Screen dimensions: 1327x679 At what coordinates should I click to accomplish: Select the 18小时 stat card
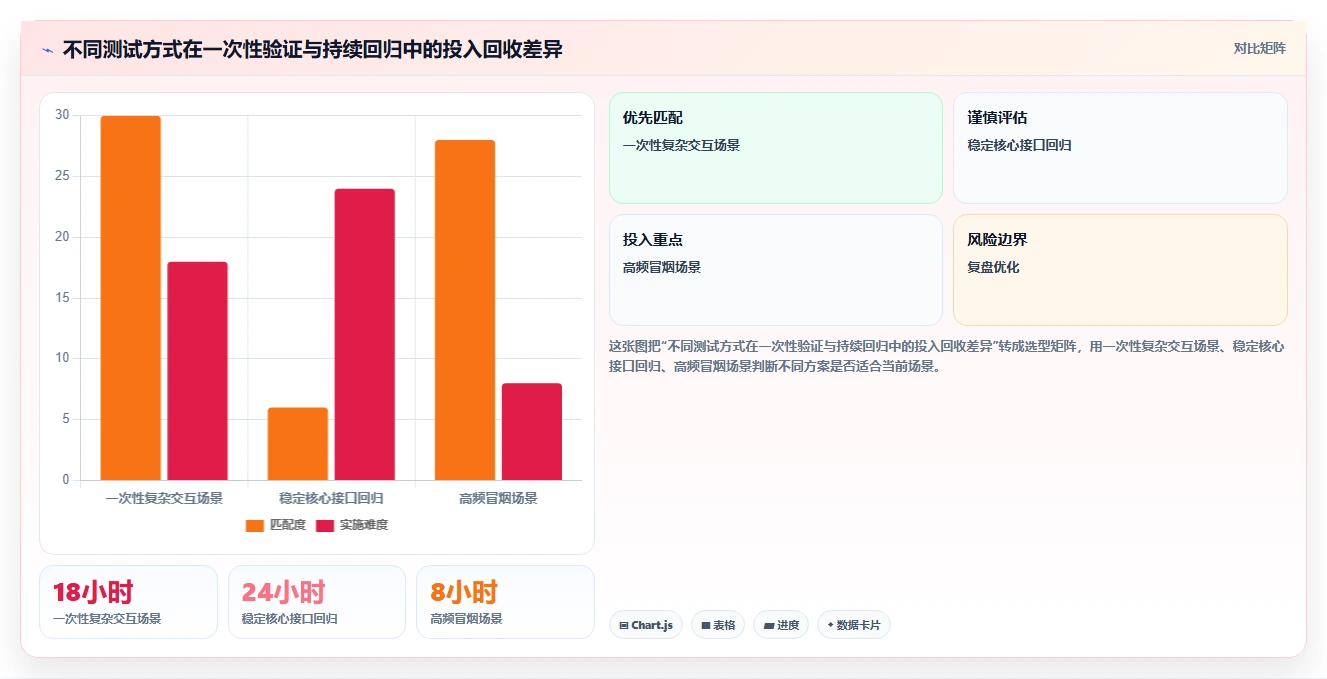(128, 602)
